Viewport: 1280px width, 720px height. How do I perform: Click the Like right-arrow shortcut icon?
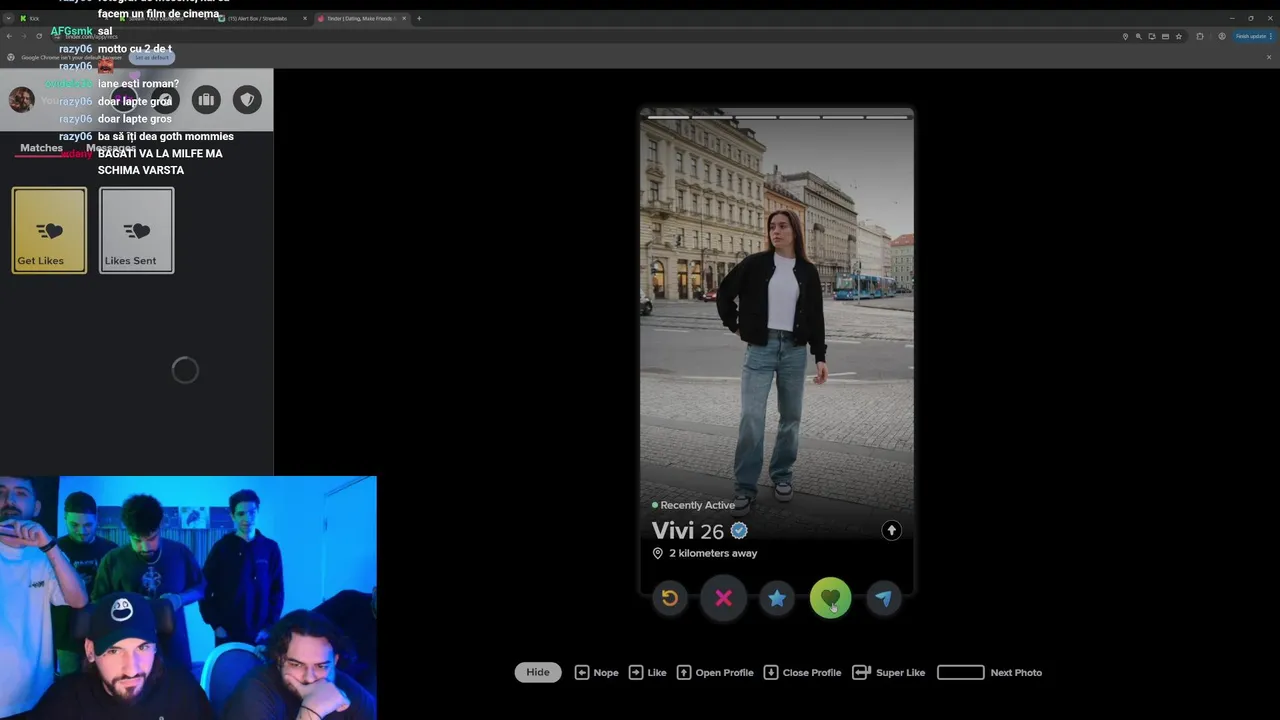tap(636, 672)
